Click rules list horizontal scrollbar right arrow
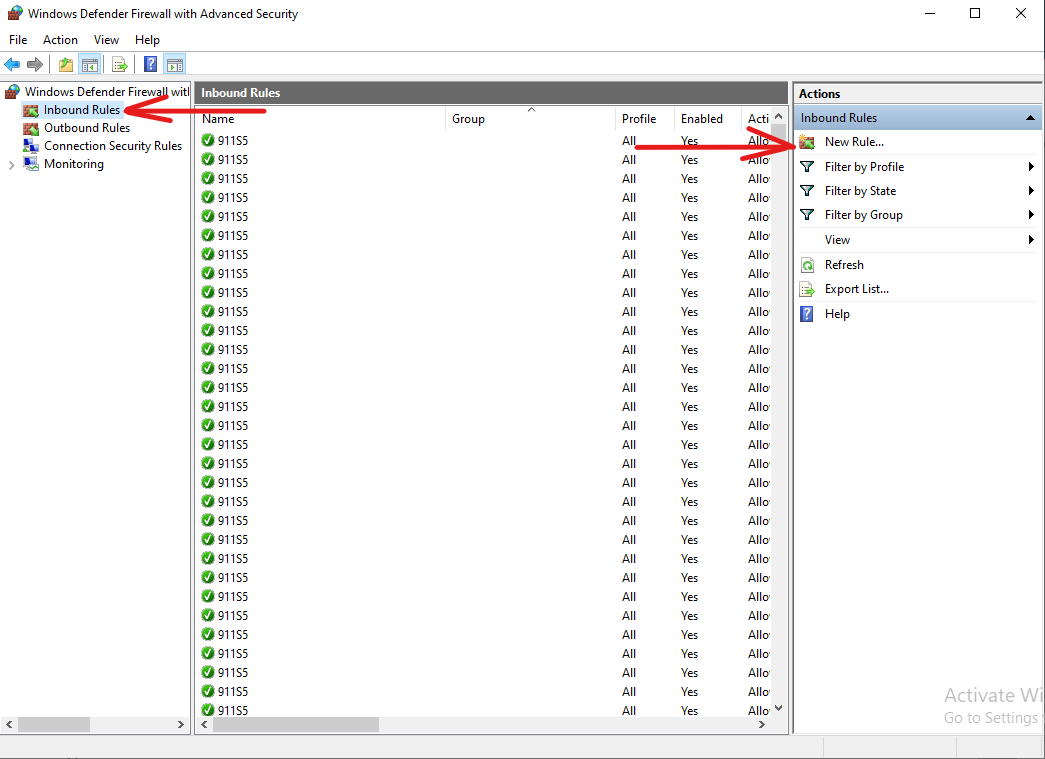 (762, 724)
